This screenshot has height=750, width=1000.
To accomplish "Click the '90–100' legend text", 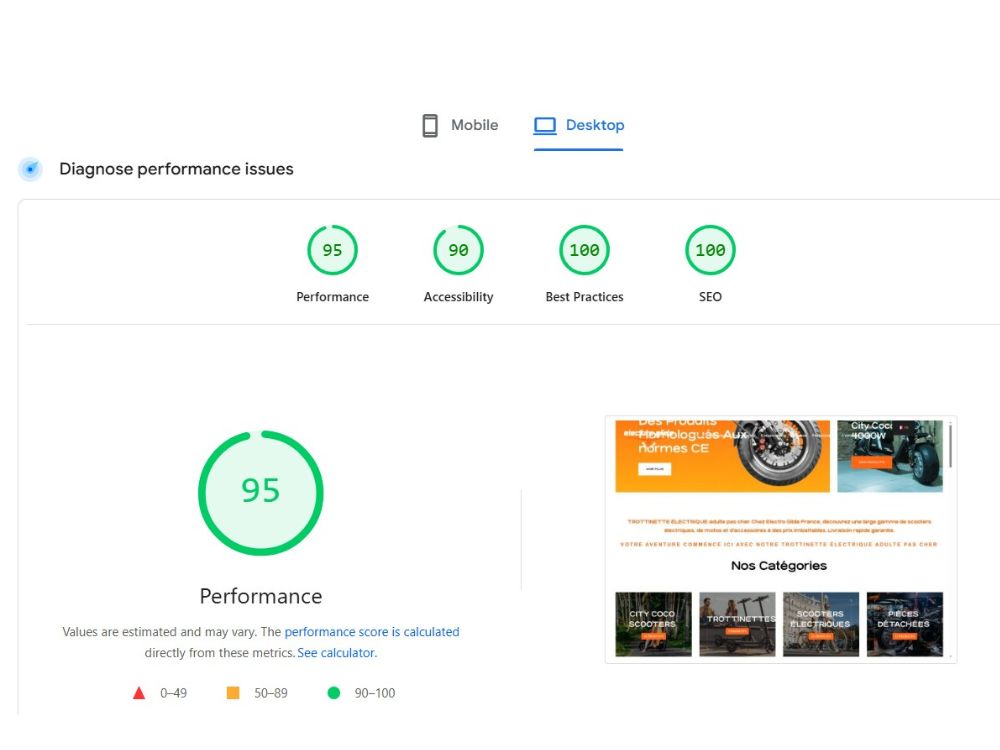I will [x=375, y=693].
